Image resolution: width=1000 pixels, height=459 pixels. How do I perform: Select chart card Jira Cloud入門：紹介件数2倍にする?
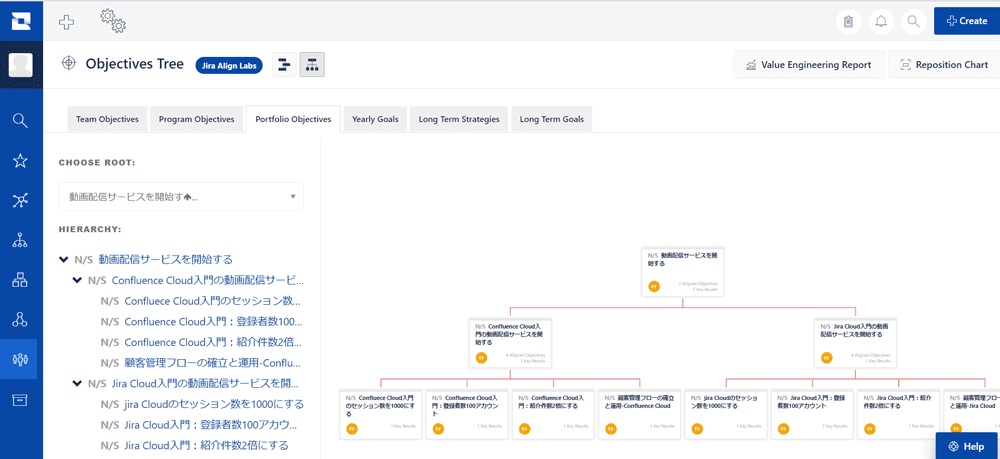(x=899, y=414)
